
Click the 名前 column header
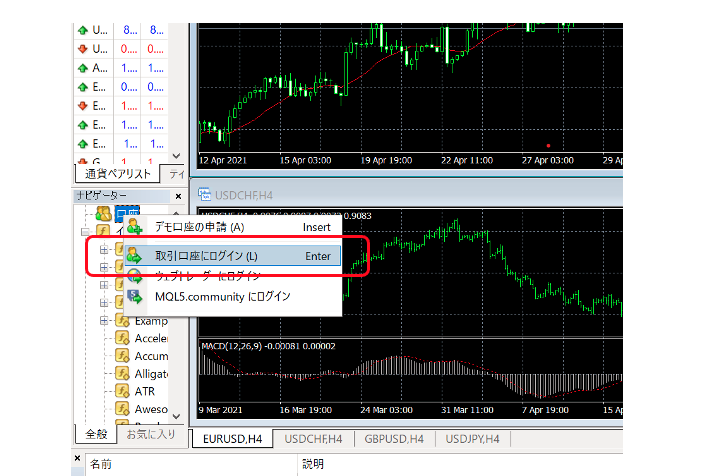point(101,464)
